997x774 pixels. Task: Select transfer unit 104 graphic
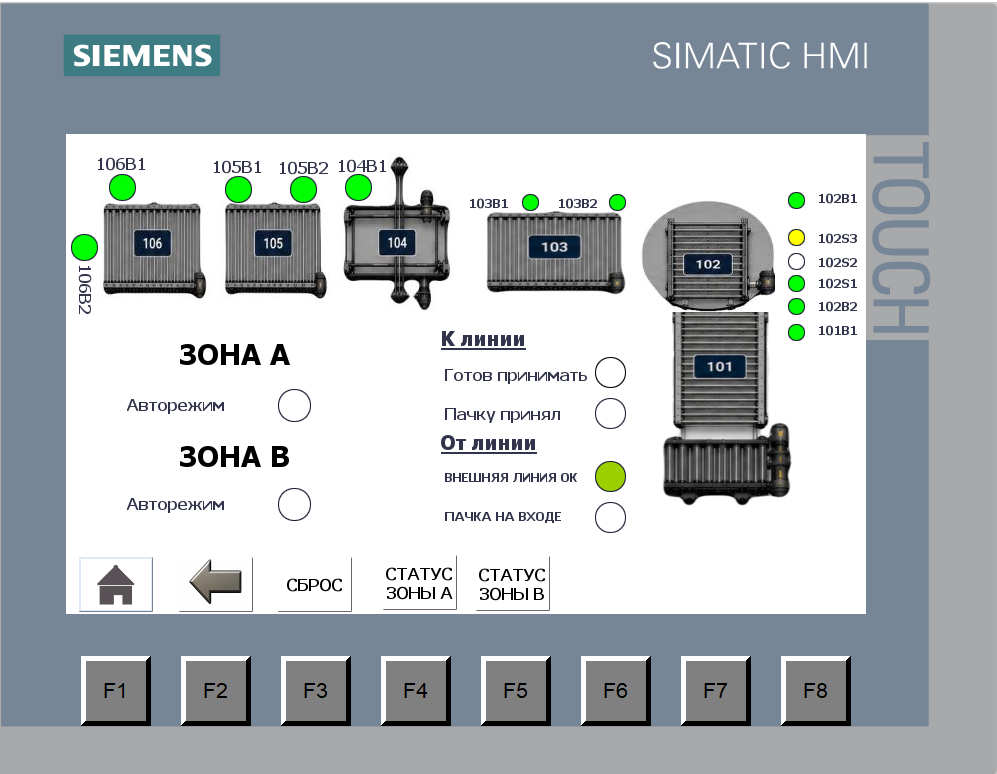tap(397, 234)
